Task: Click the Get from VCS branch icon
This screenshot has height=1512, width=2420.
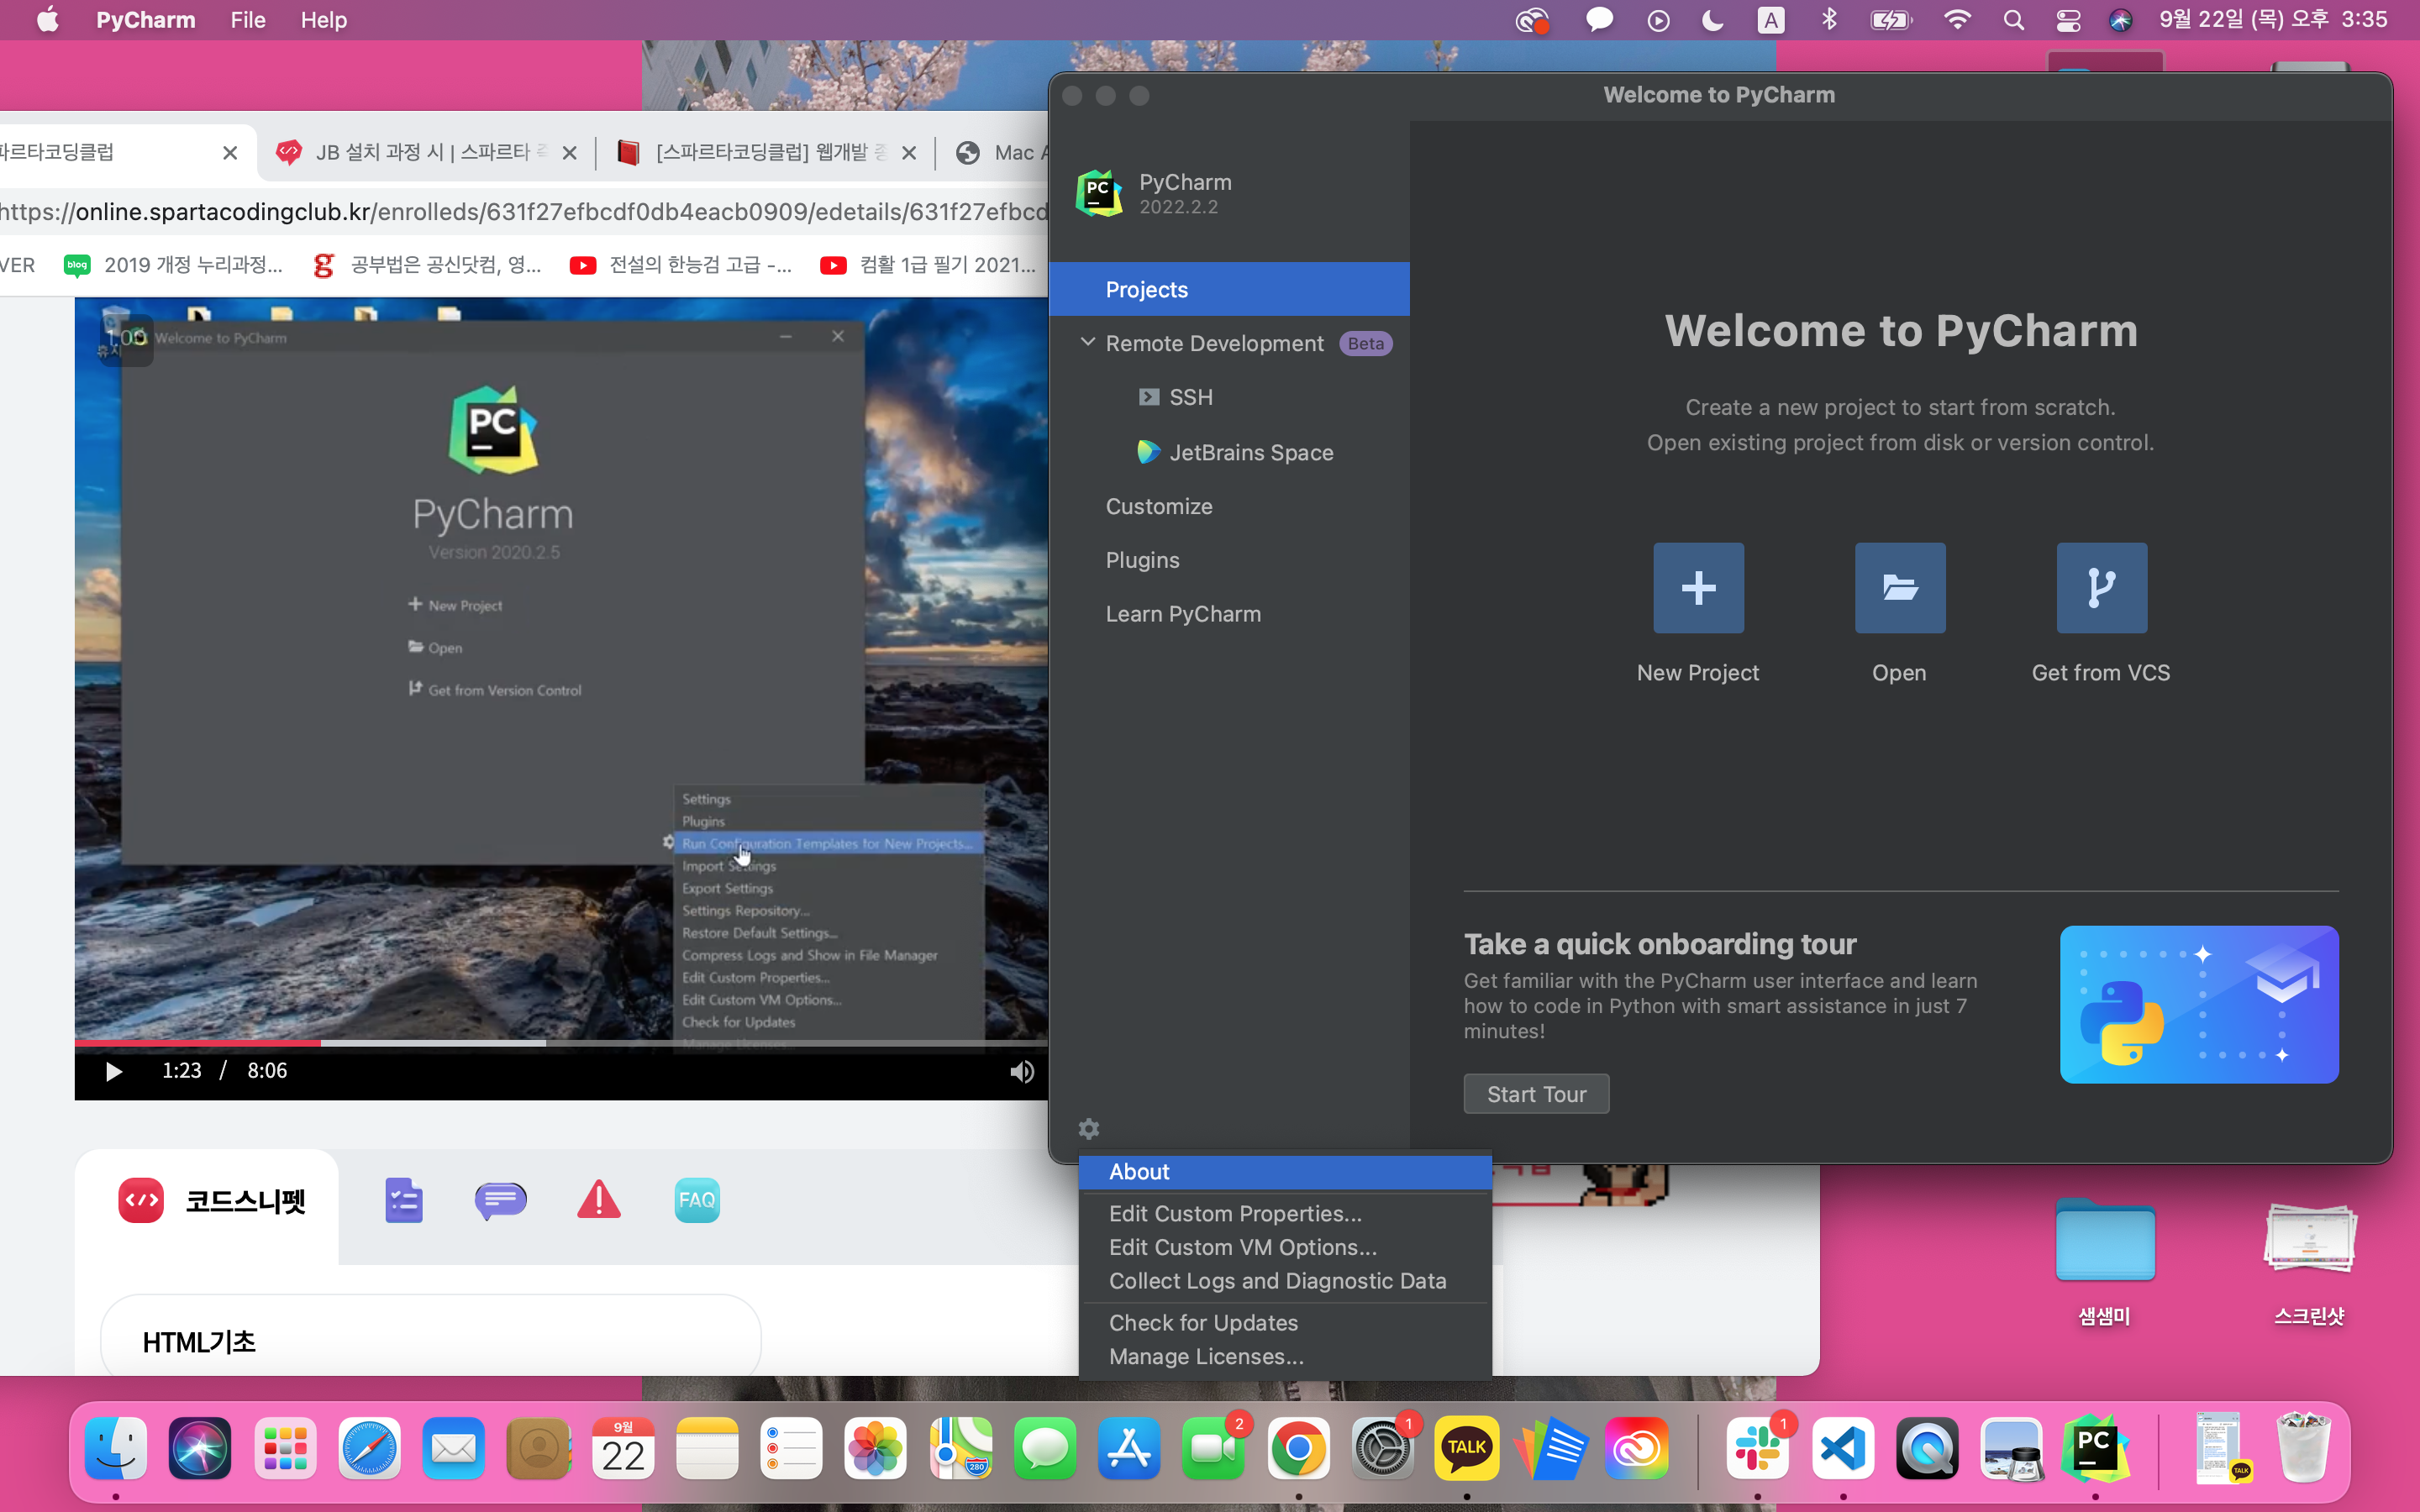Action: tap(2102, 588)
